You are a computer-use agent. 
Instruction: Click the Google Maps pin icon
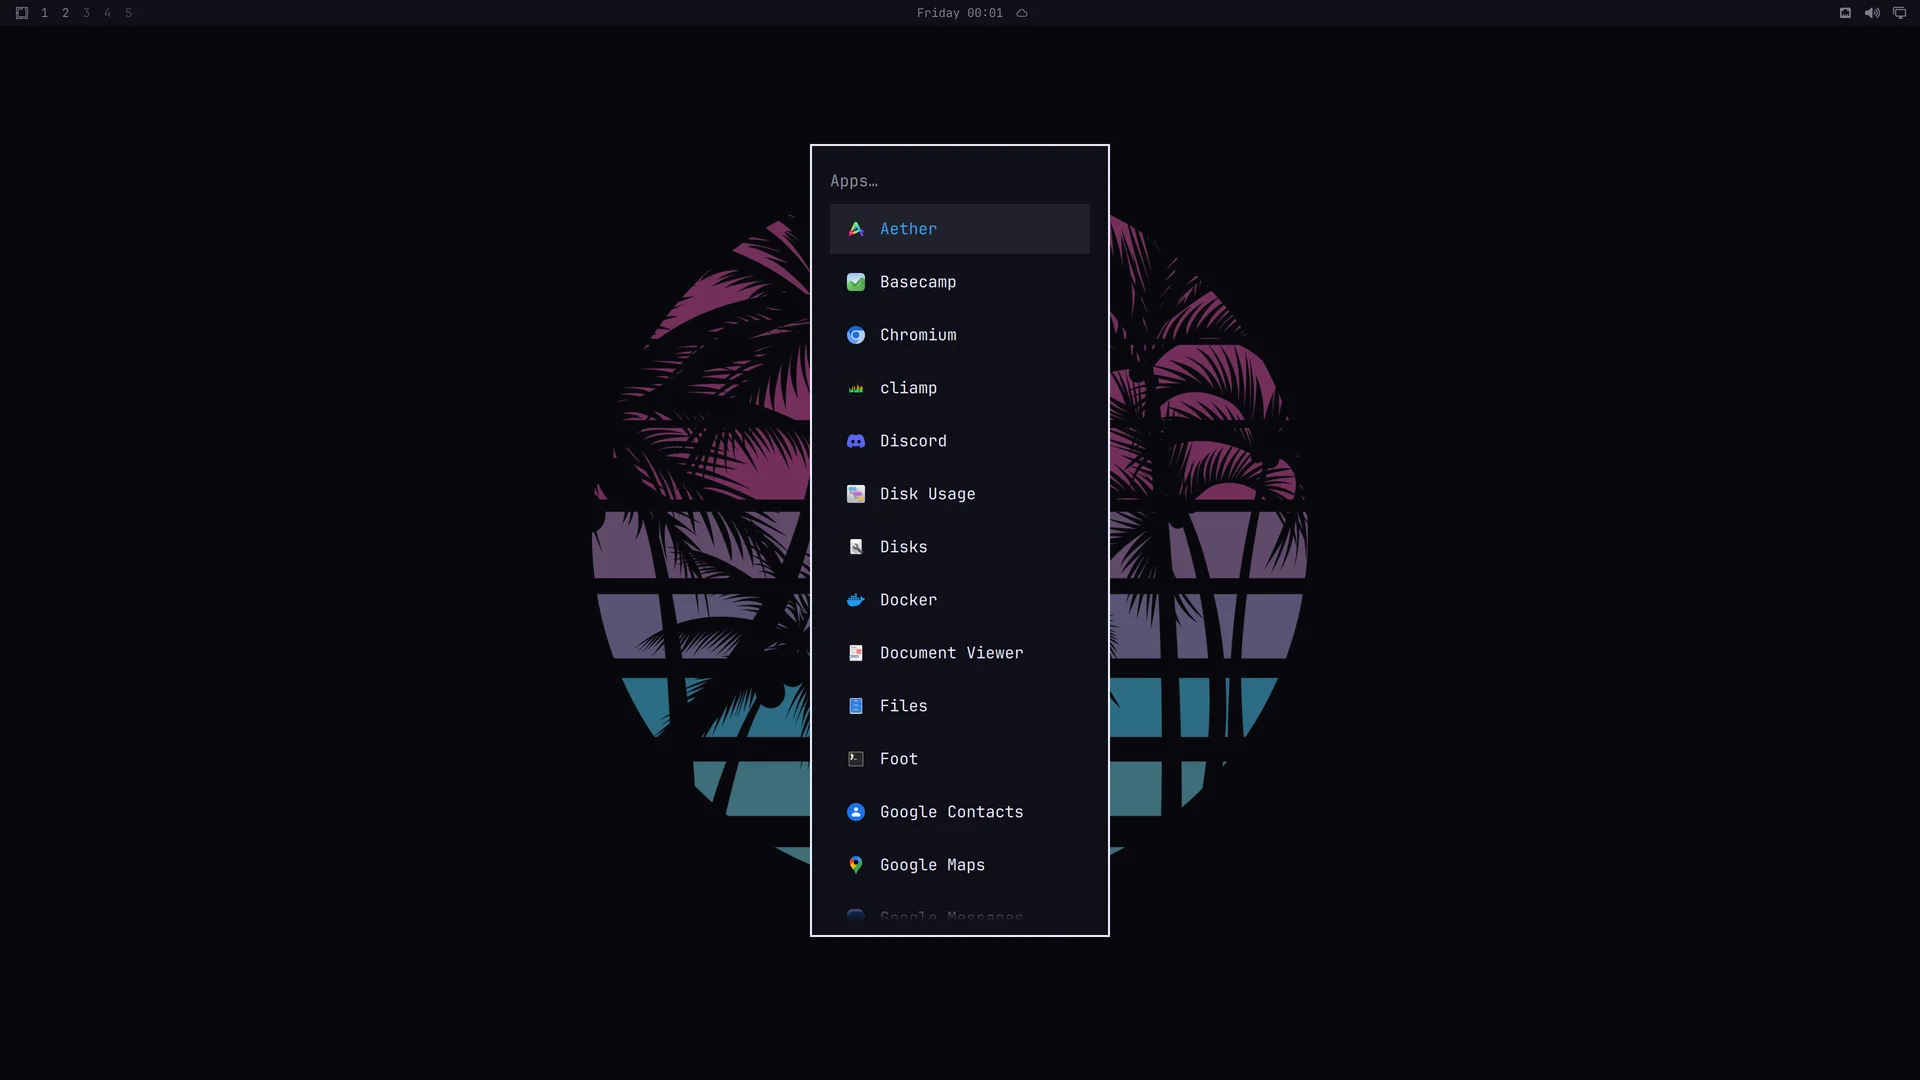(x=856, y=865)
